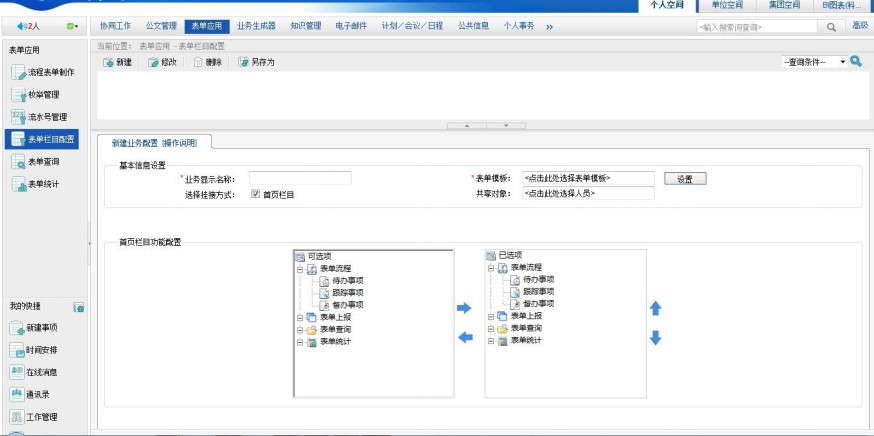Image resolution: width=874 pixels, height=436 pixels.
Task: Switch to the BI图表 tab
Action: pyautogui.click(x=842, y=5)
